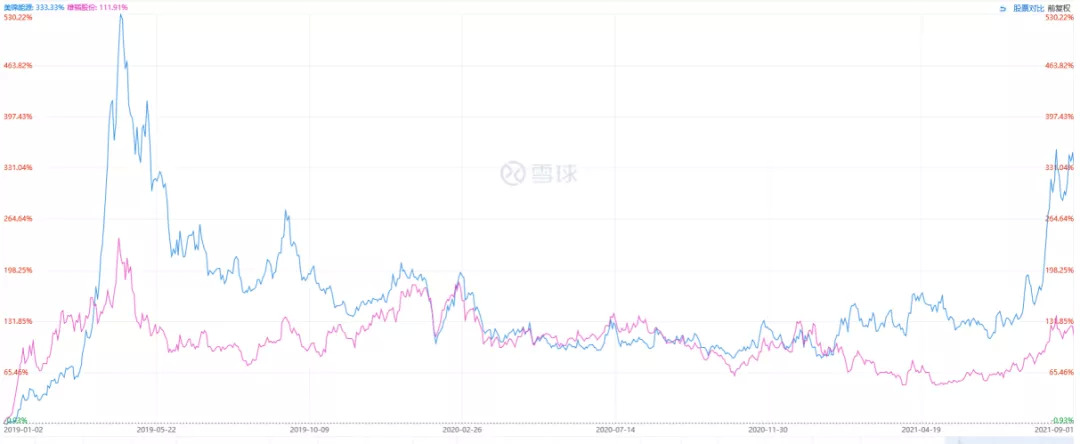
Task: Click the 2019-10-09 date axis label
Action: [x=309, y=430]
